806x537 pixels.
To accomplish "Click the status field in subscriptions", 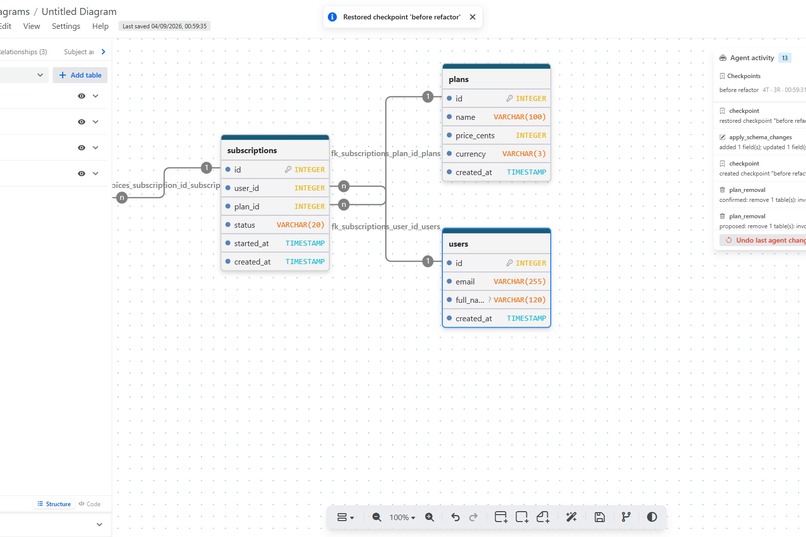I will 275,225.
